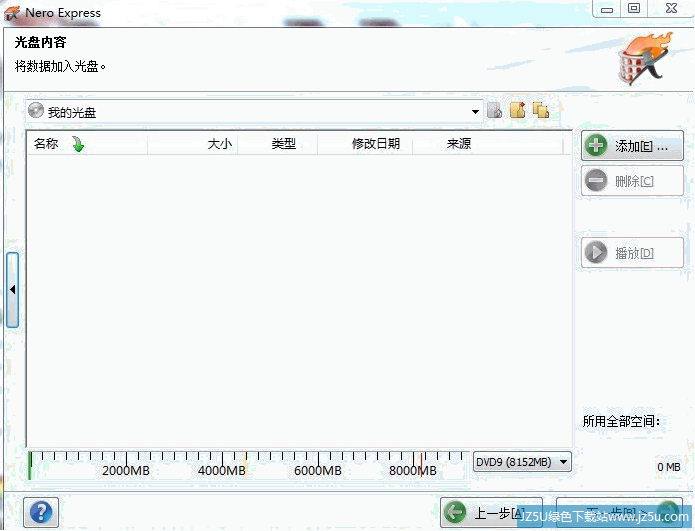Image resolution: width=695 pixels, height=531 pixels.
Task: Click the 所用全部空间 label
Action: click(621, 421)
